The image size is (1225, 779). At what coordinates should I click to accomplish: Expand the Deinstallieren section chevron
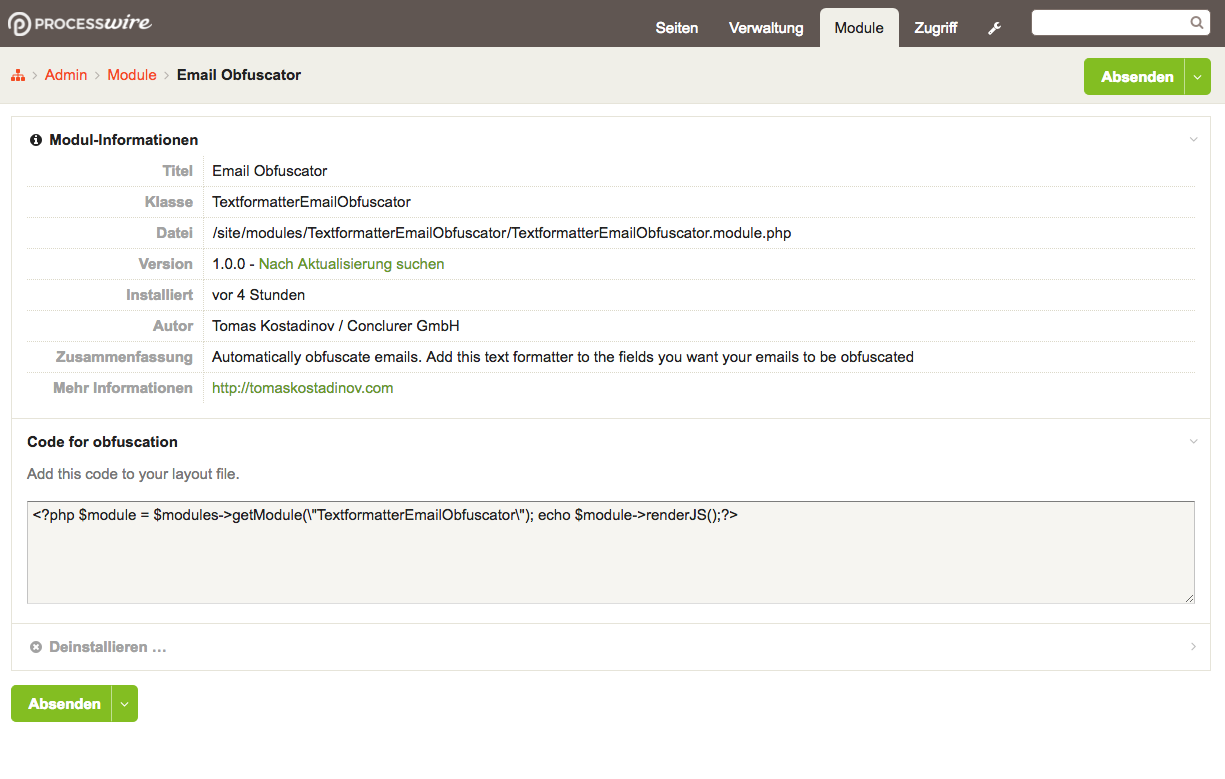pos(1193,647)
